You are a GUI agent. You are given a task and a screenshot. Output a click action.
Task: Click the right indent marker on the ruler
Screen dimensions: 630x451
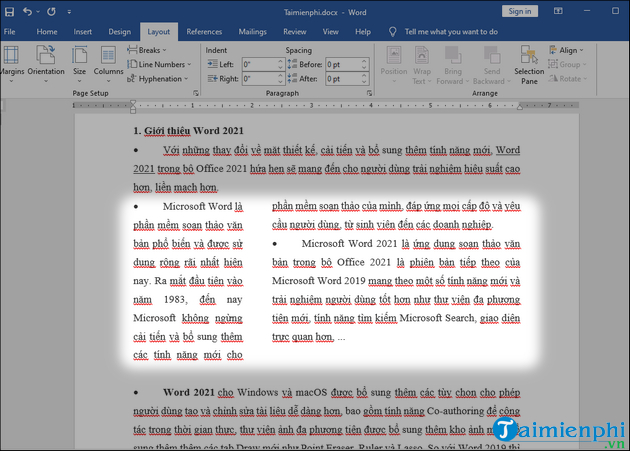pos(520,107)
